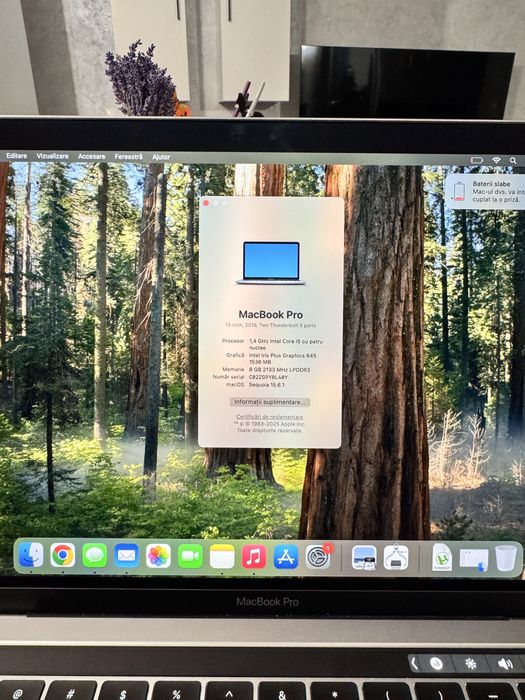
Task: Launch the Music app from dock
Action: pyautogui.click(x=254, y=557)
